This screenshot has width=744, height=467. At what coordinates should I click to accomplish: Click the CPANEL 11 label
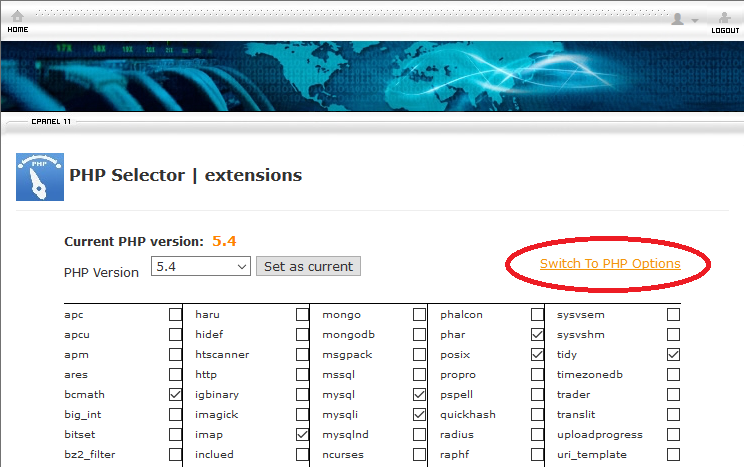(51, 121)
